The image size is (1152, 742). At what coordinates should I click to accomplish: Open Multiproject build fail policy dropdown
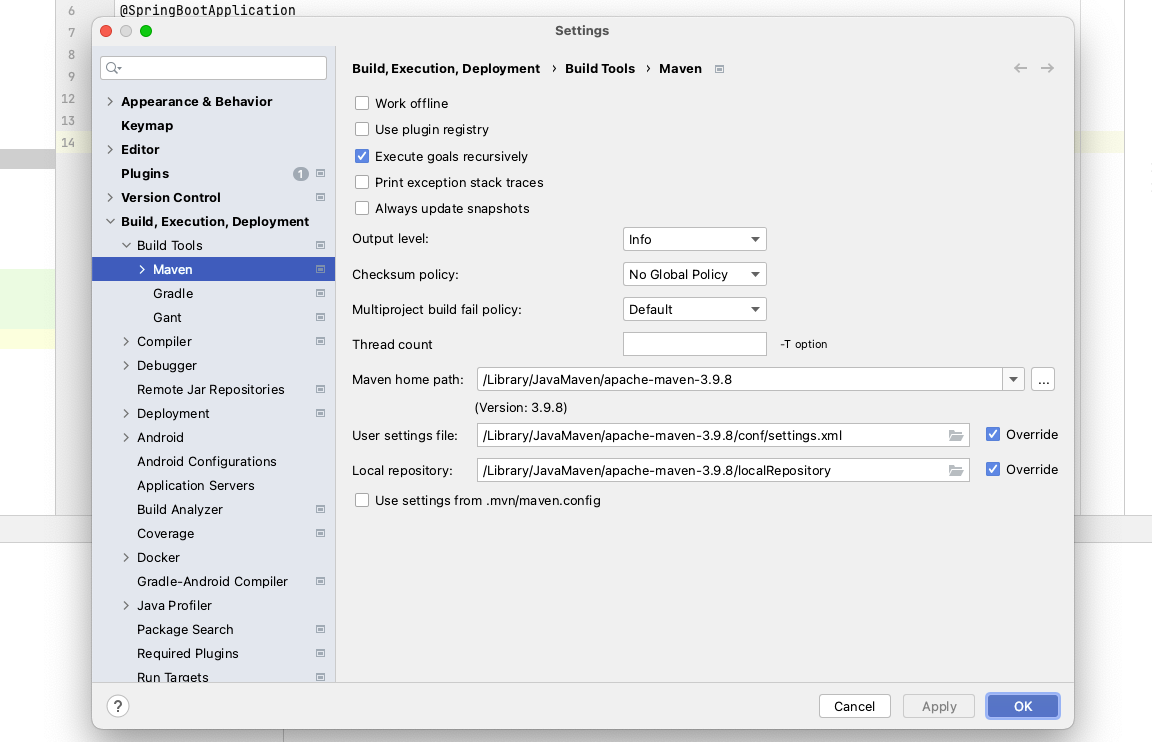click(694, 309)
